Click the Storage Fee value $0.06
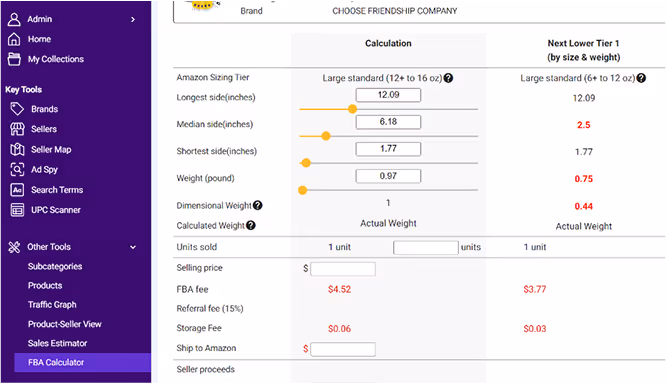This screenshot has height=383, width=666. click(339, 329)
